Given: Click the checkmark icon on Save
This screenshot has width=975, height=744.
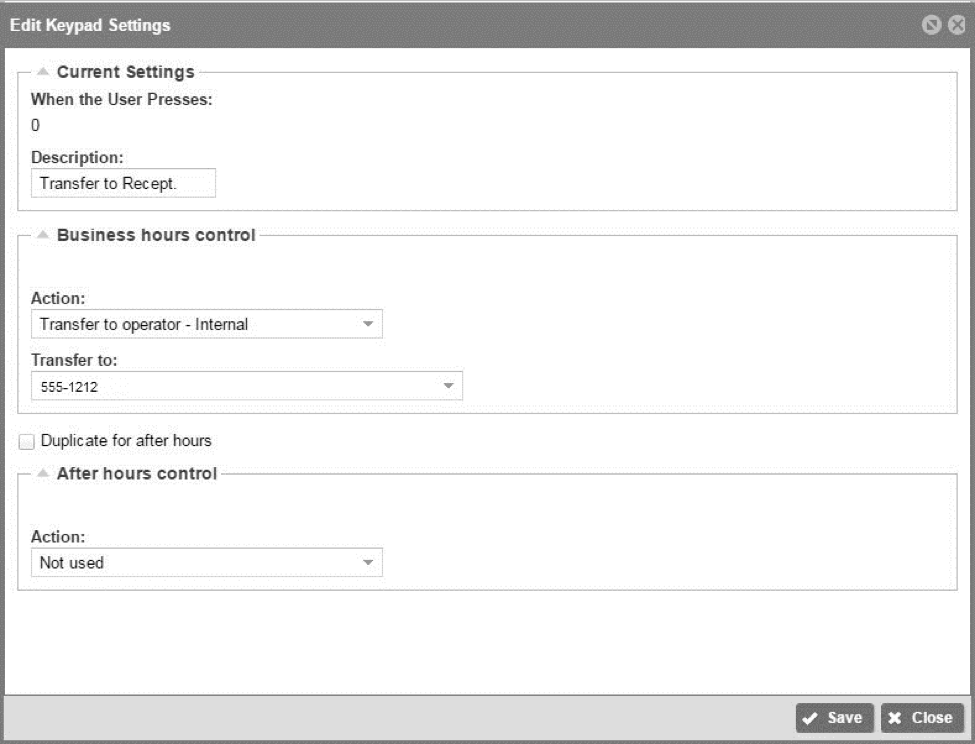Looking at the screenshot, I should (810, 719).
